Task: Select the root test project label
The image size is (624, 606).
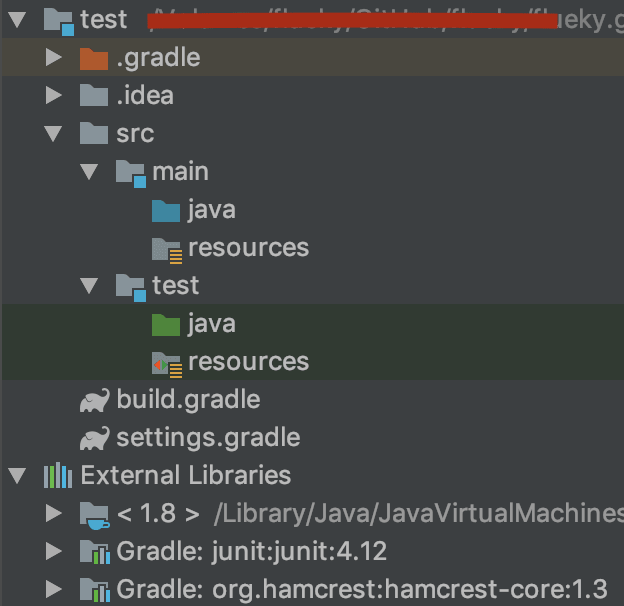Action: [x=103, y=19]
